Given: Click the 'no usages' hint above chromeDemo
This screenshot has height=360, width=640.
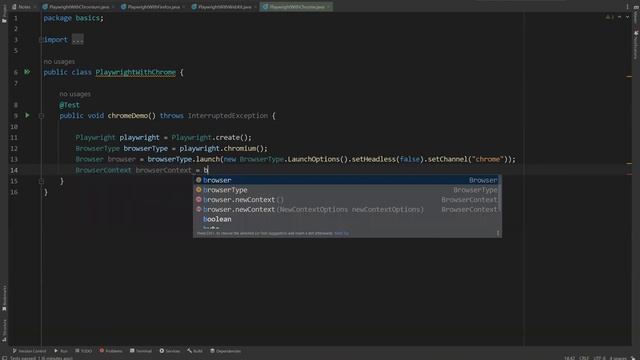Looking at the screenshot, I should point(75,94).
